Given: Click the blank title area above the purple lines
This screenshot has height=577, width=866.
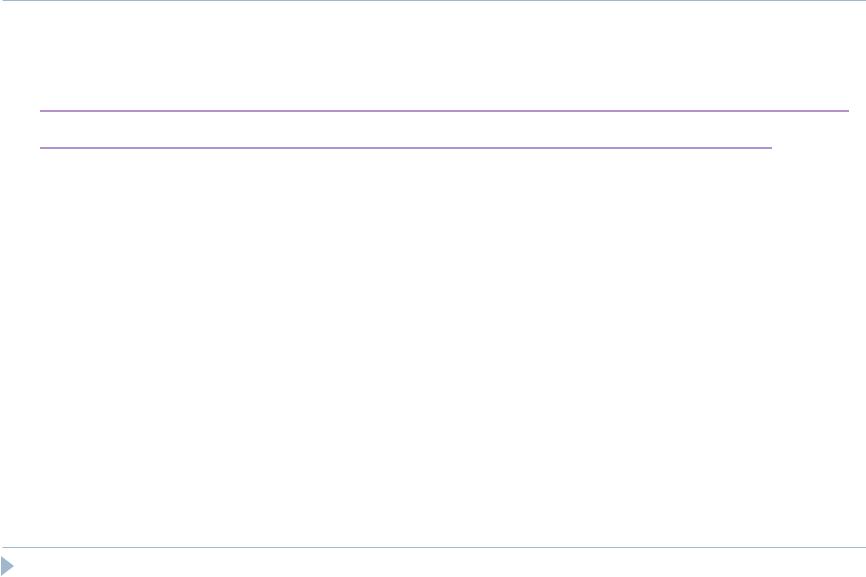Looking at the screenshot, I should (444, 55).
